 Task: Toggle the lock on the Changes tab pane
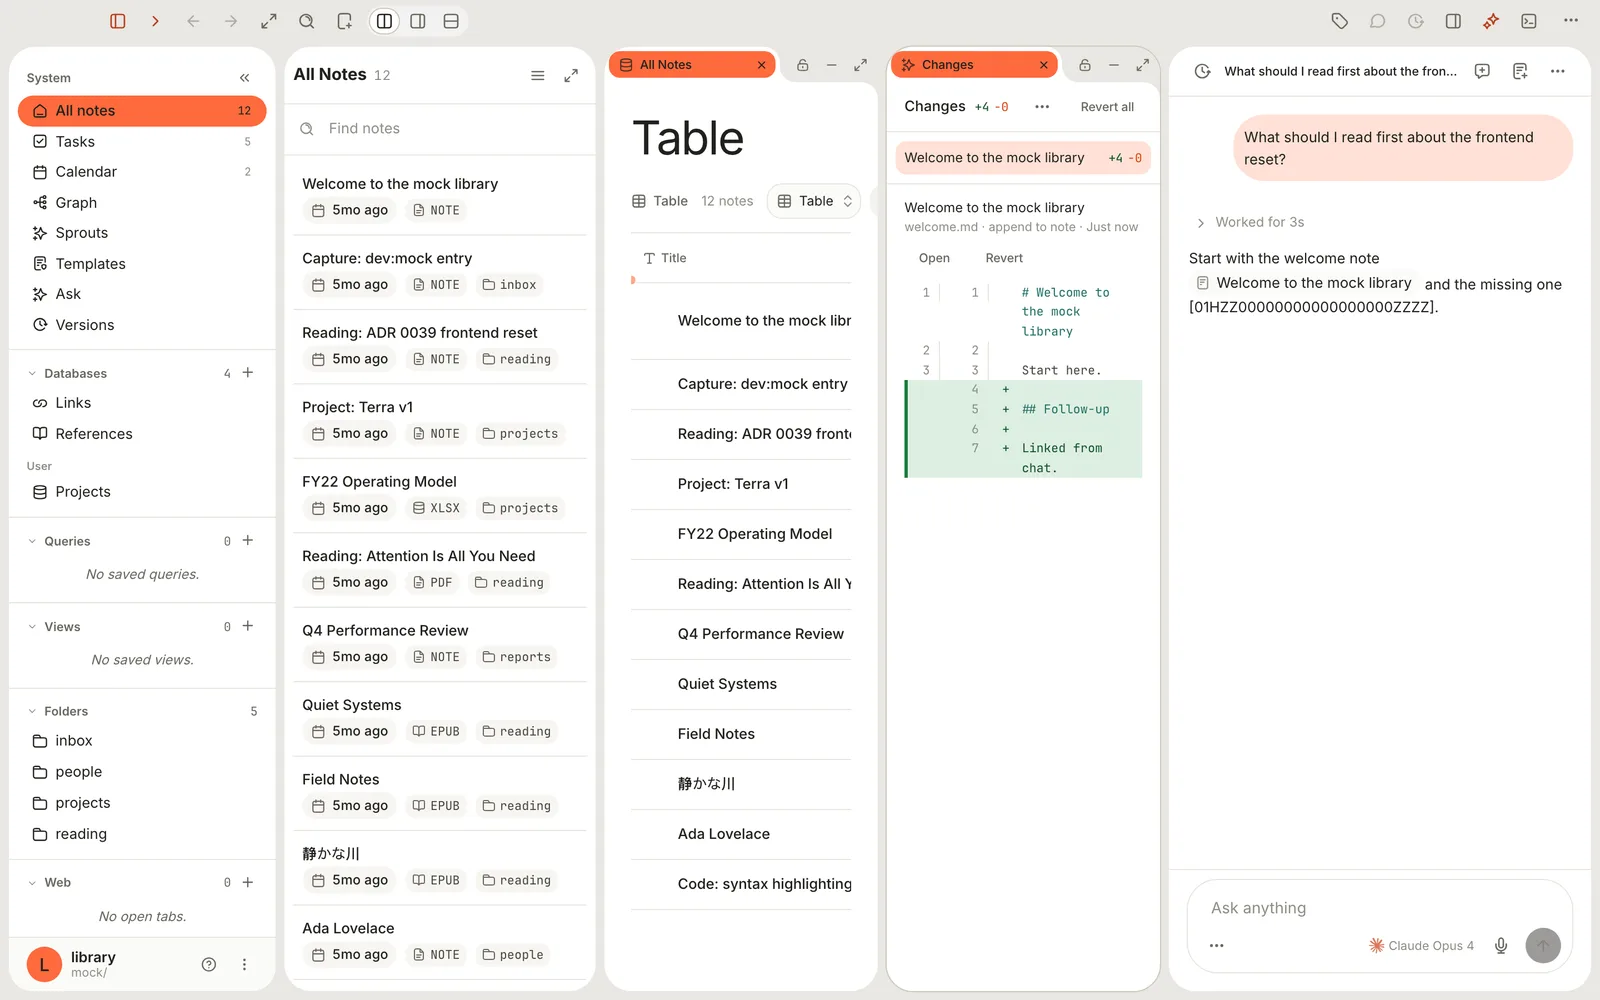pyautogui.click(x=1085, y=65)
